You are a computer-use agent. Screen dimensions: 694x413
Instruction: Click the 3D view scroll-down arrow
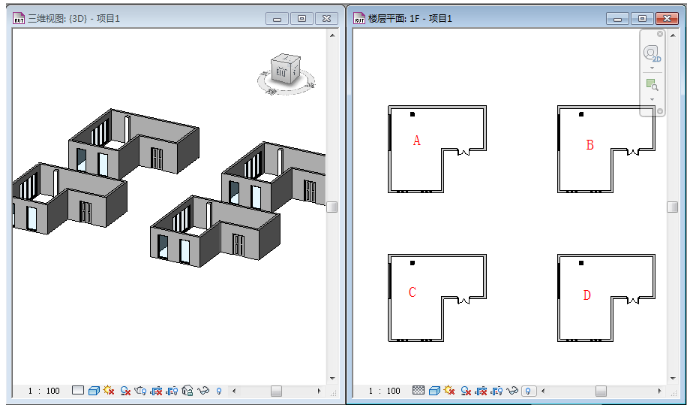(332, 378)
